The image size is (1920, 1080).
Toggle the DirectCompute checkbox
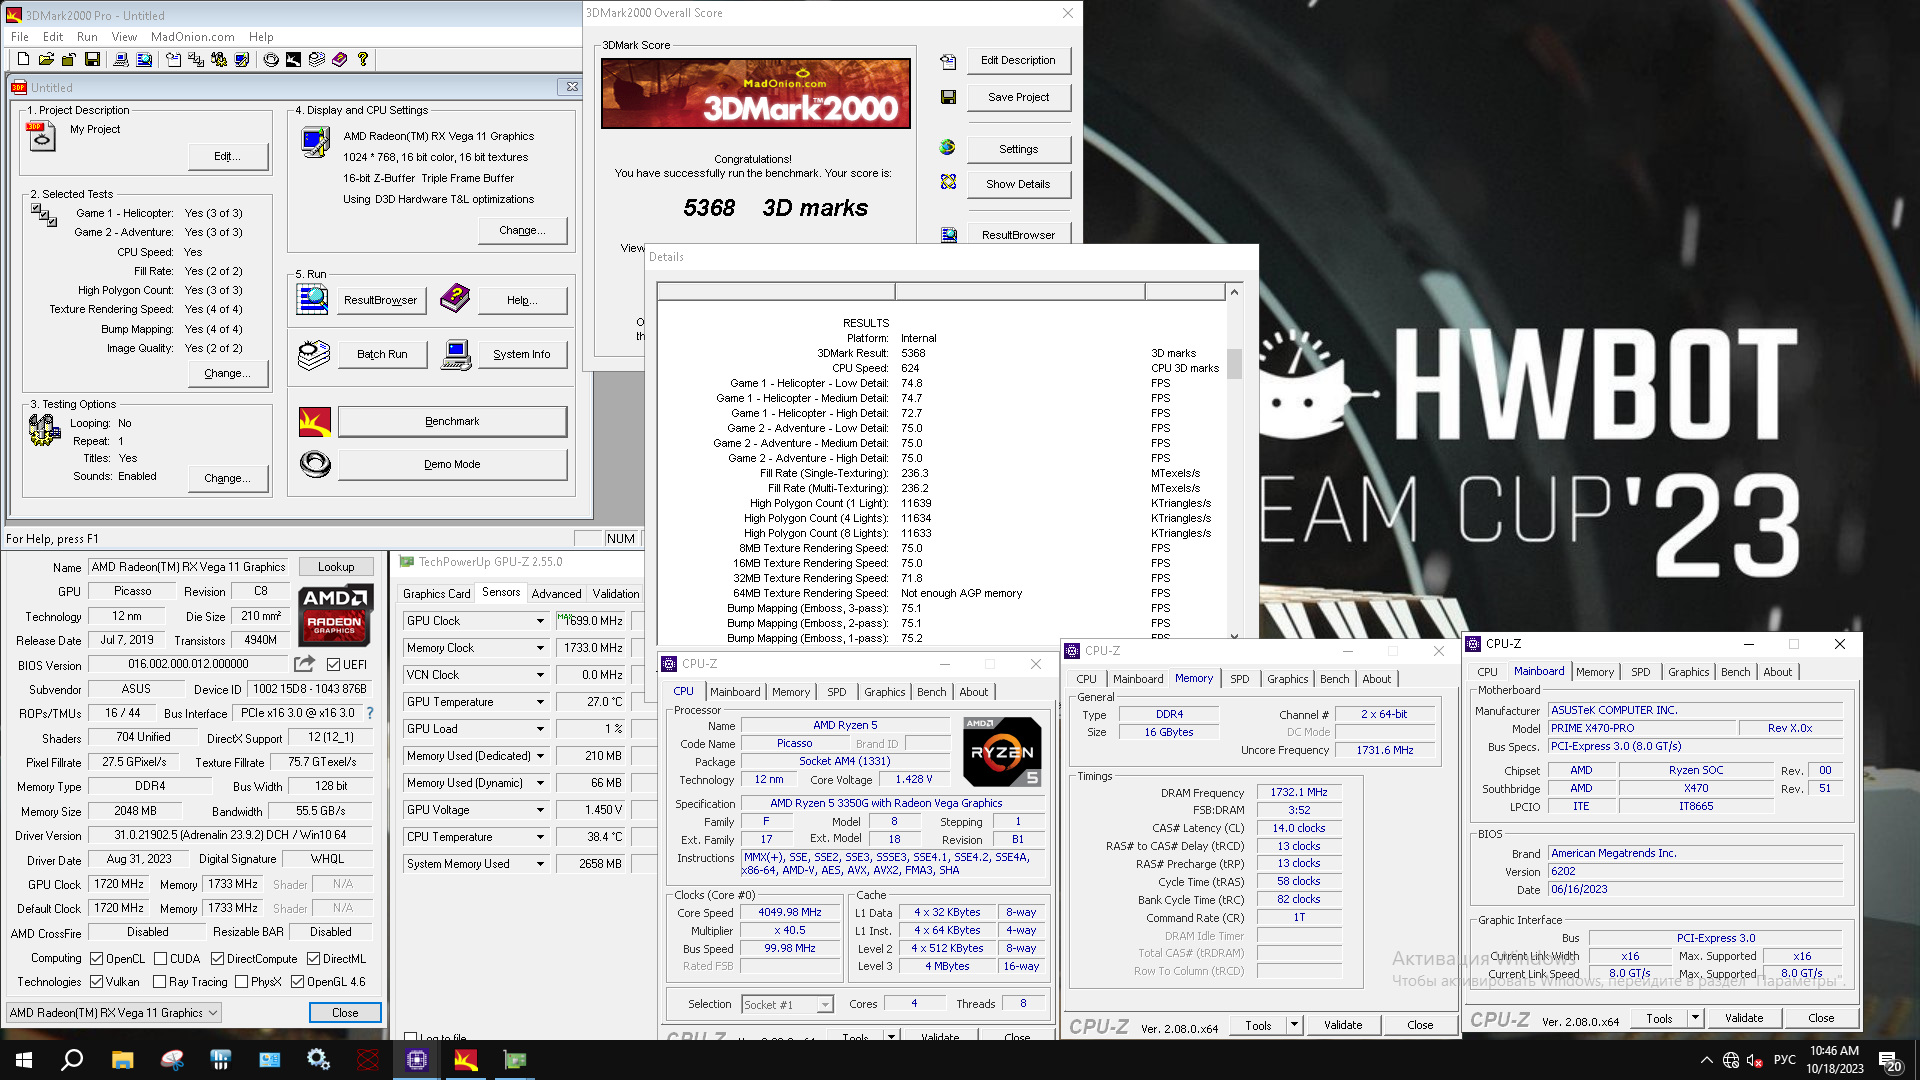click(x=217, y=958)
